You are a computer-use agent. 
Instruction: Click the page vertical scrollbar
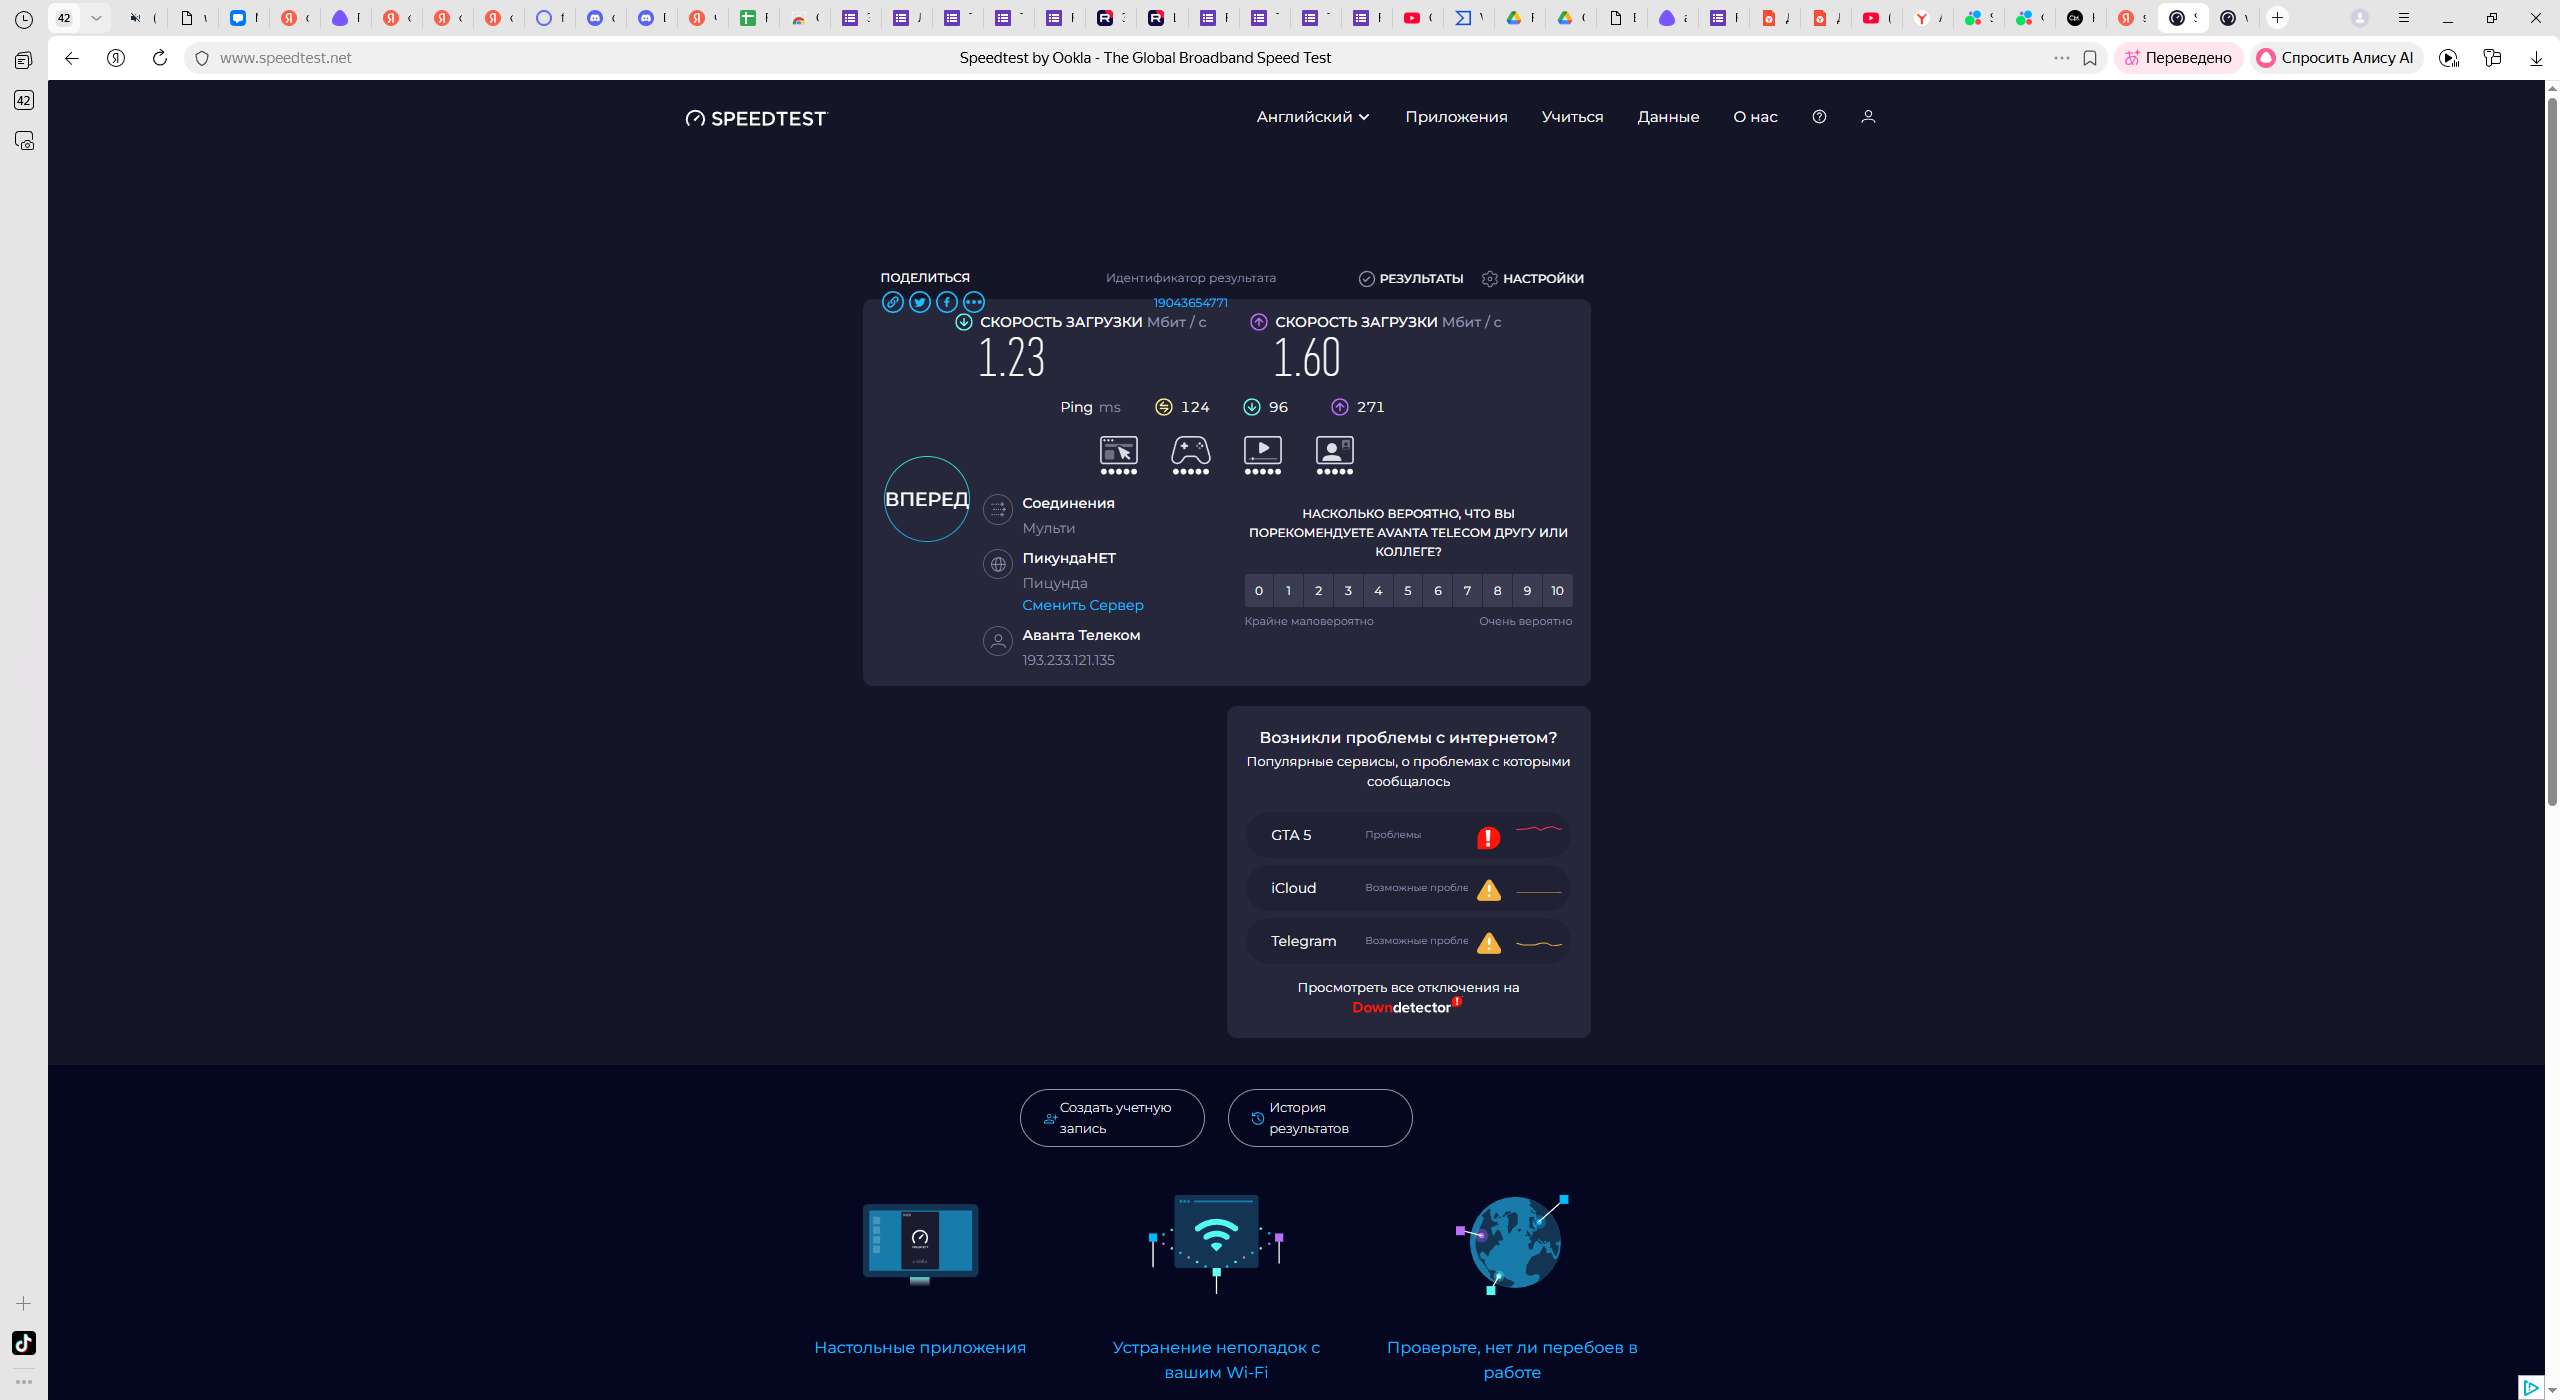pos(2551,450)
